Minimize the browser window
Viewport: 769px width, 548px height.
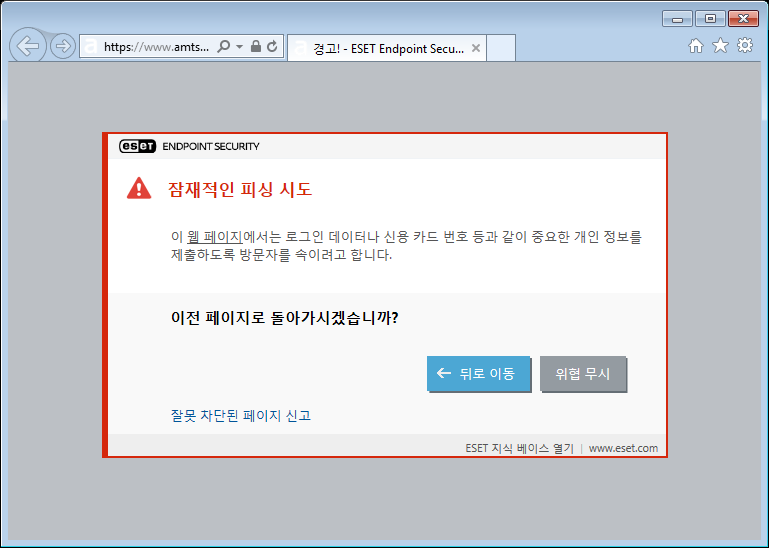point(677,19)
